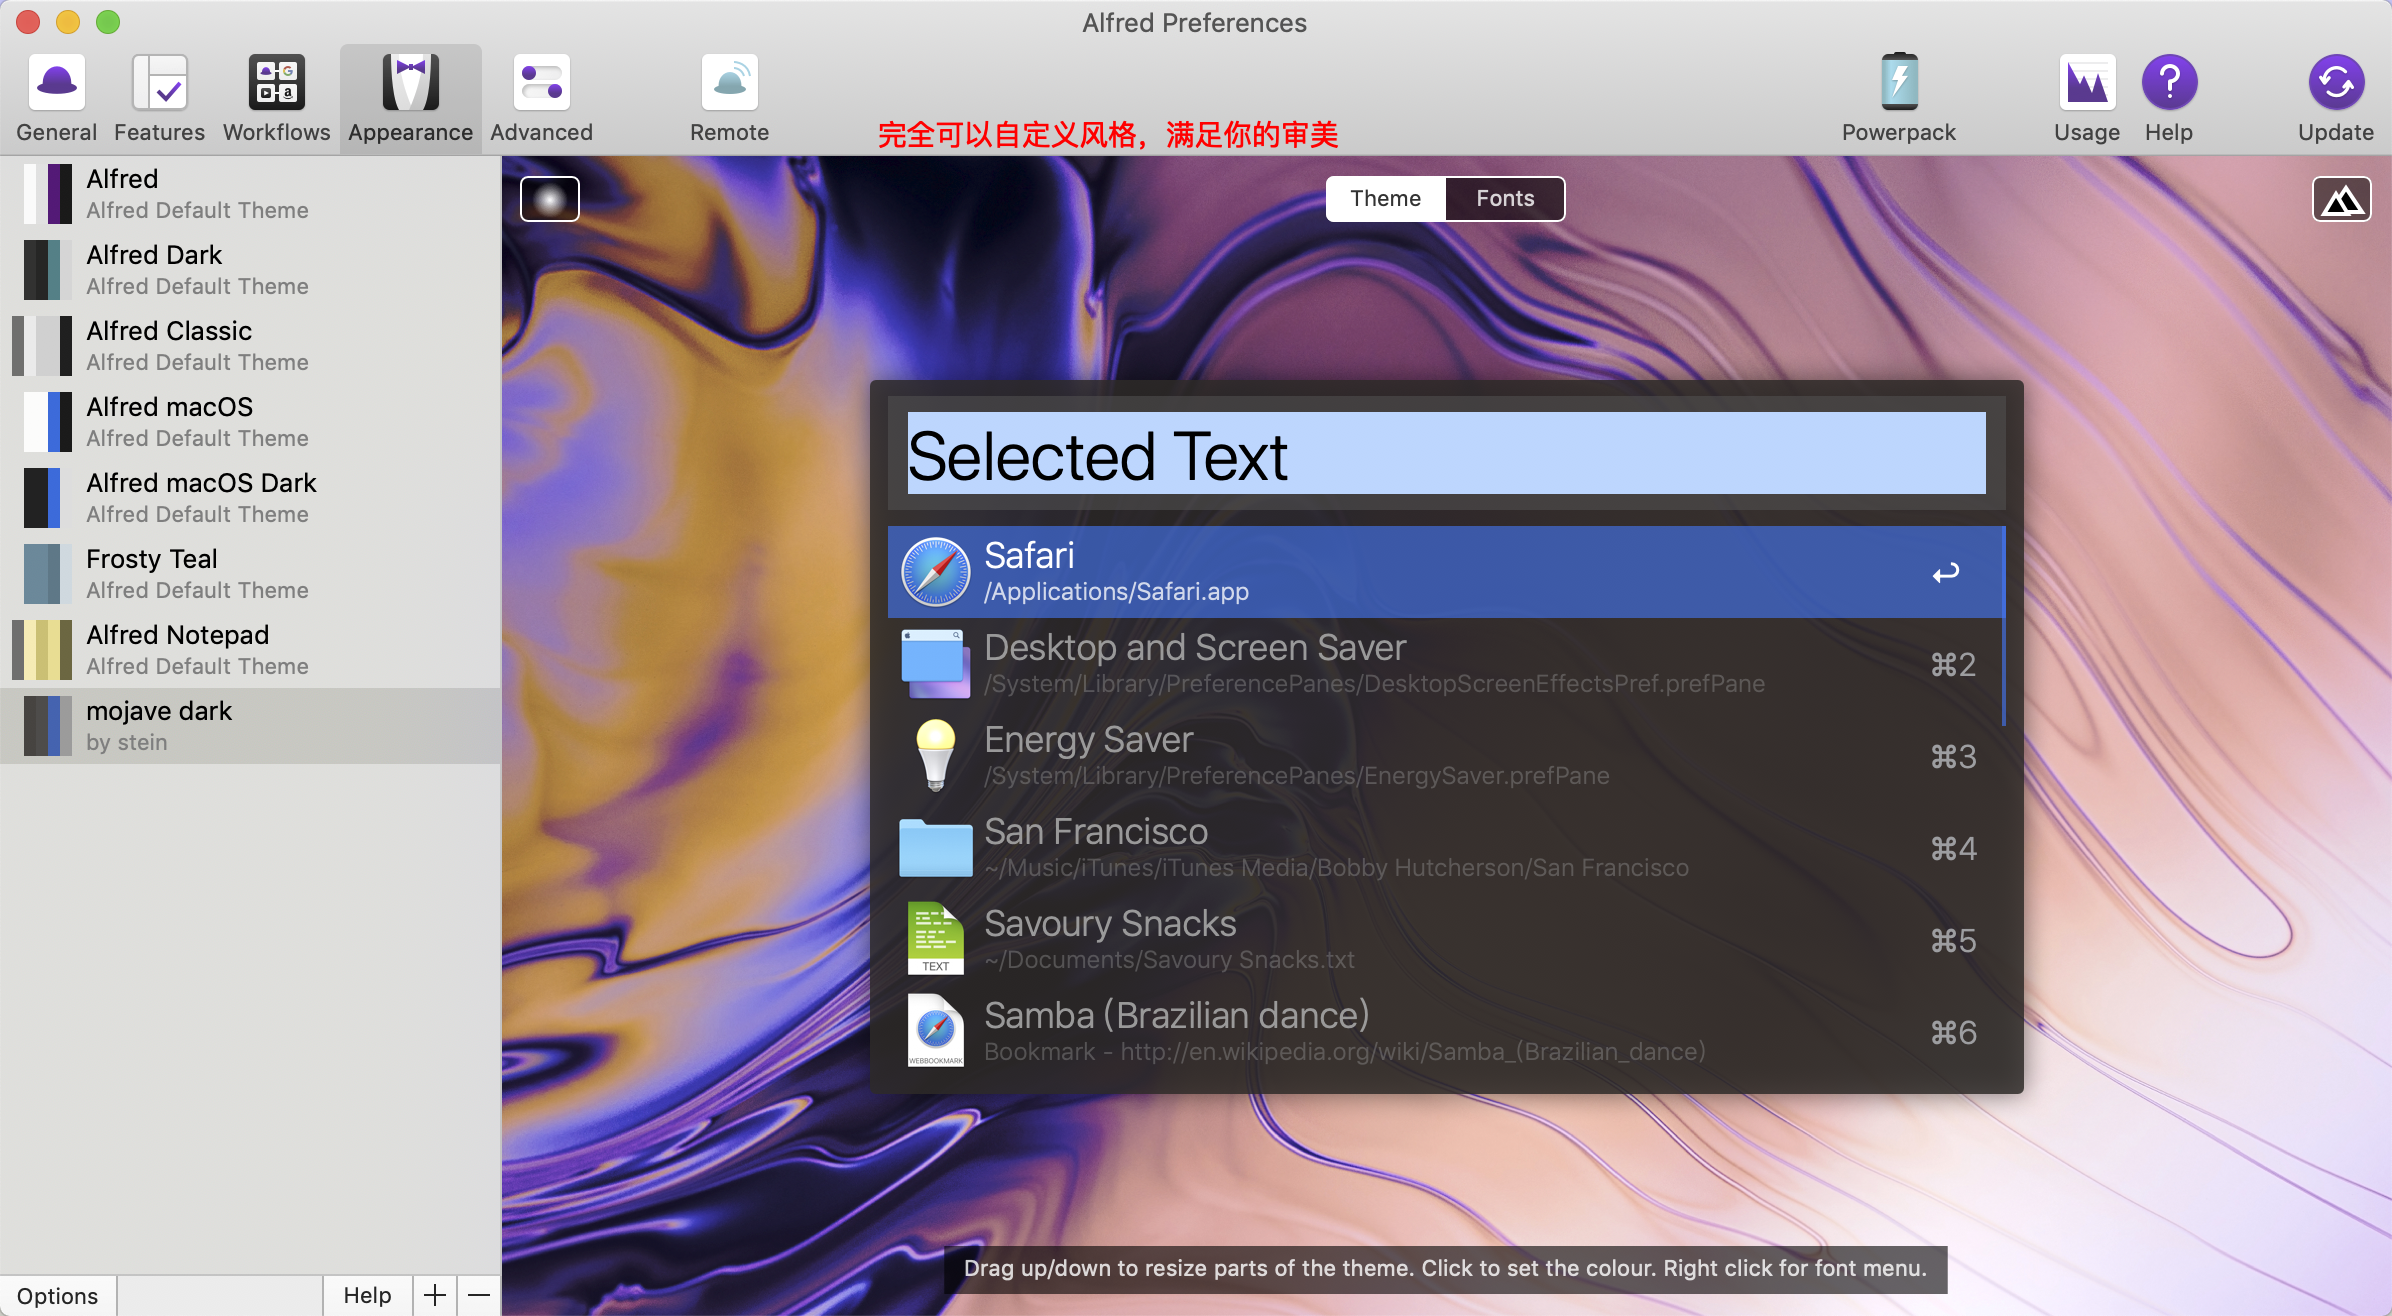This screenshot has width=2392, height=1316.
Task: Click the Selected Text search field
Action: 1446,455
